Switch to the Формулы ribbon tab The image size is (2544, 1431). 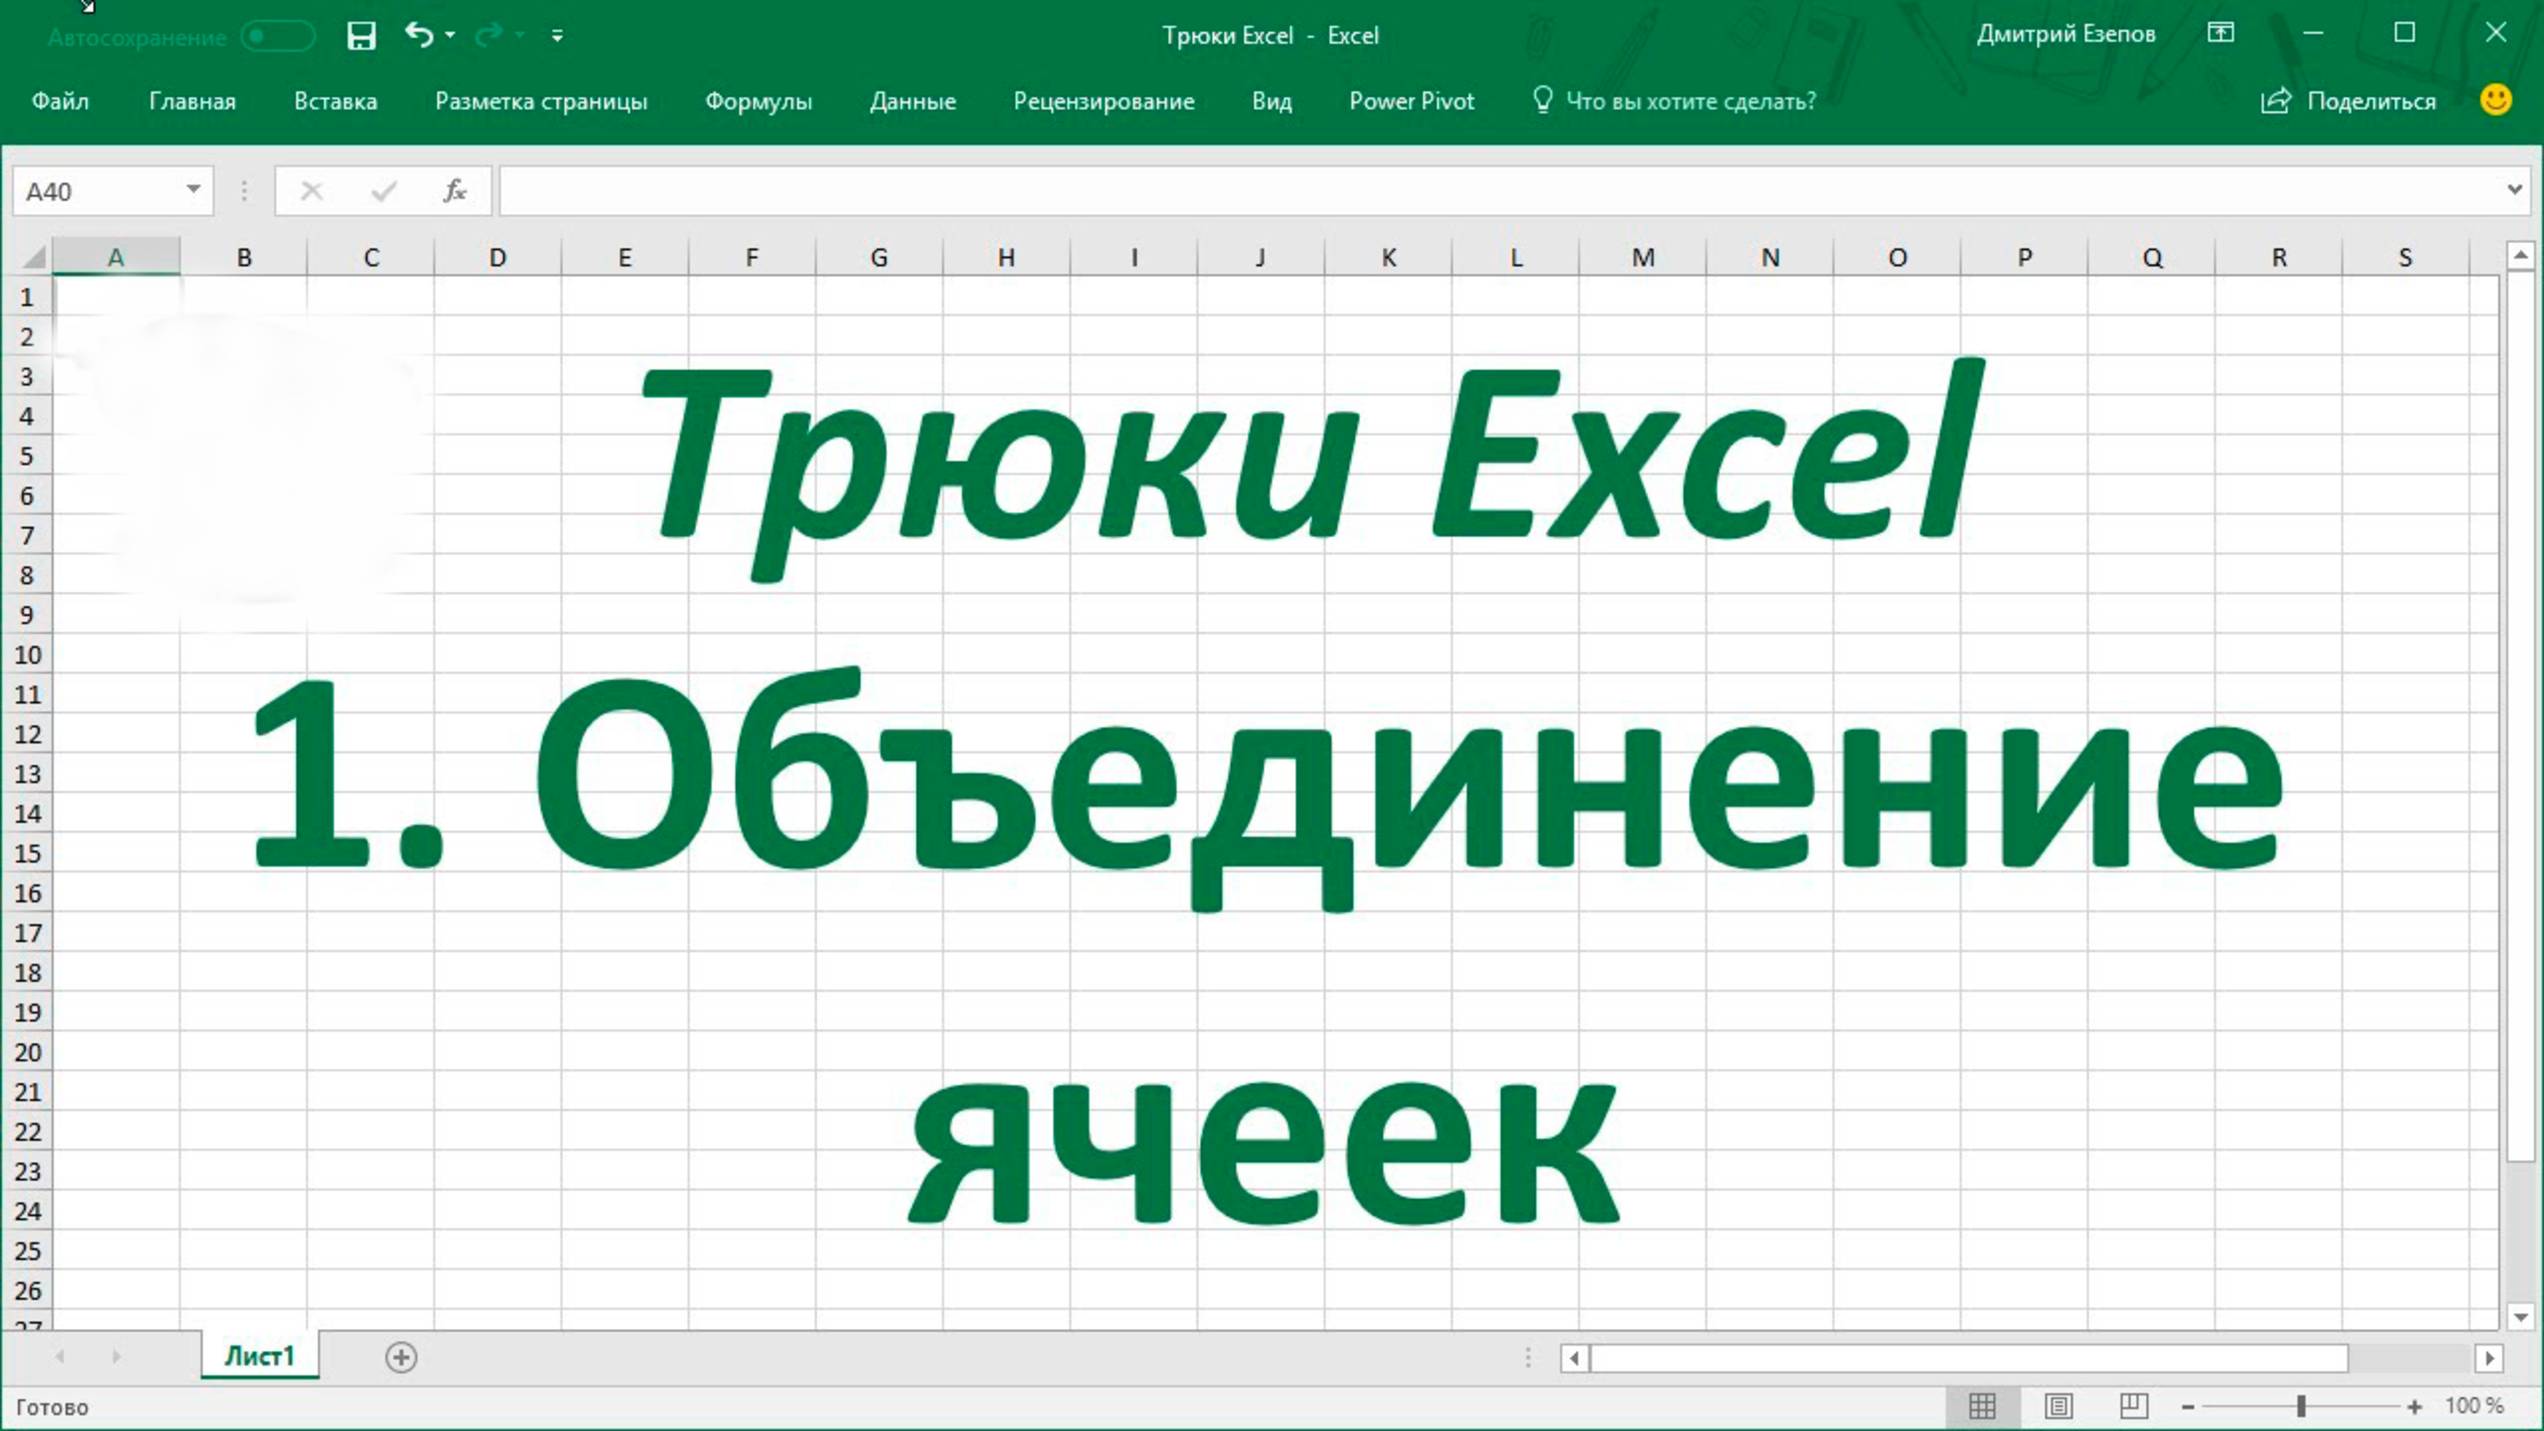[x=759, y=100]
